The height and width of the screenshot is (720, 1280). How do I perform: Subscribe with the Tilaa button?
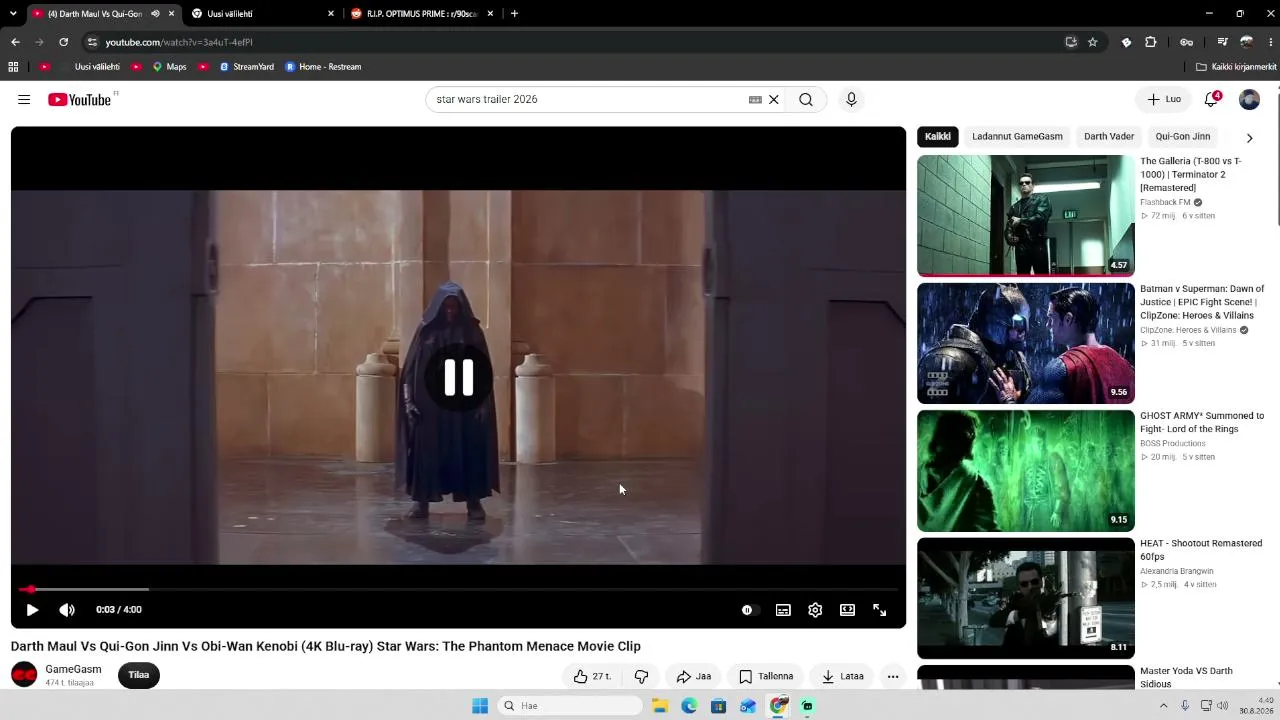(139, 675)
